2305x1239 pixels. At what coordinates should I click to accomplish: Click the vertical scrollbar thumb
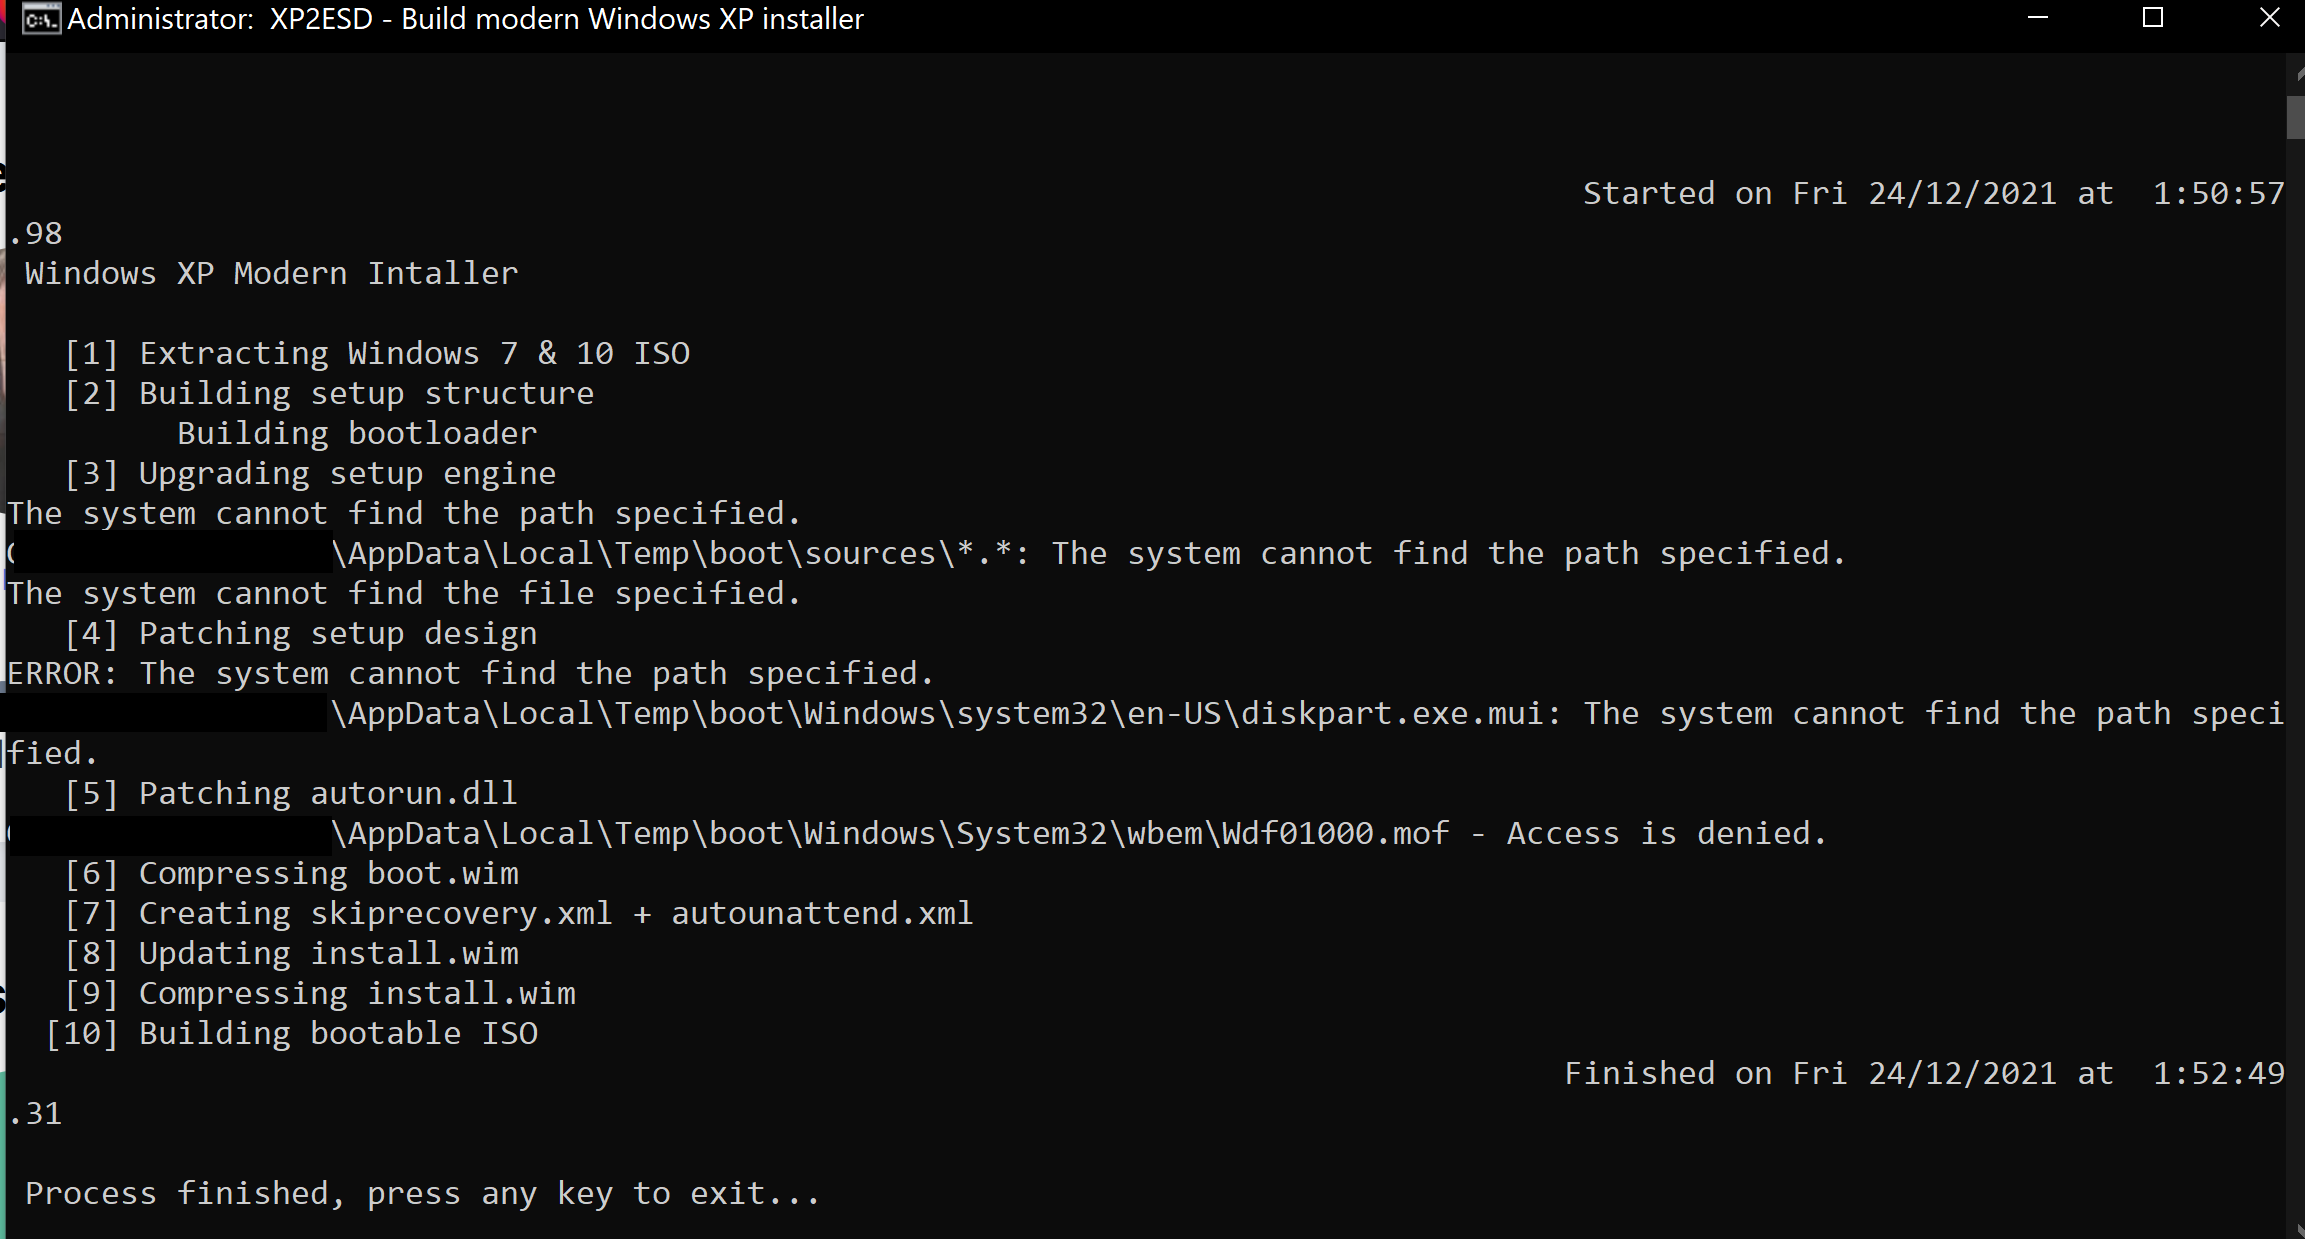click(x=2295, y=117)
